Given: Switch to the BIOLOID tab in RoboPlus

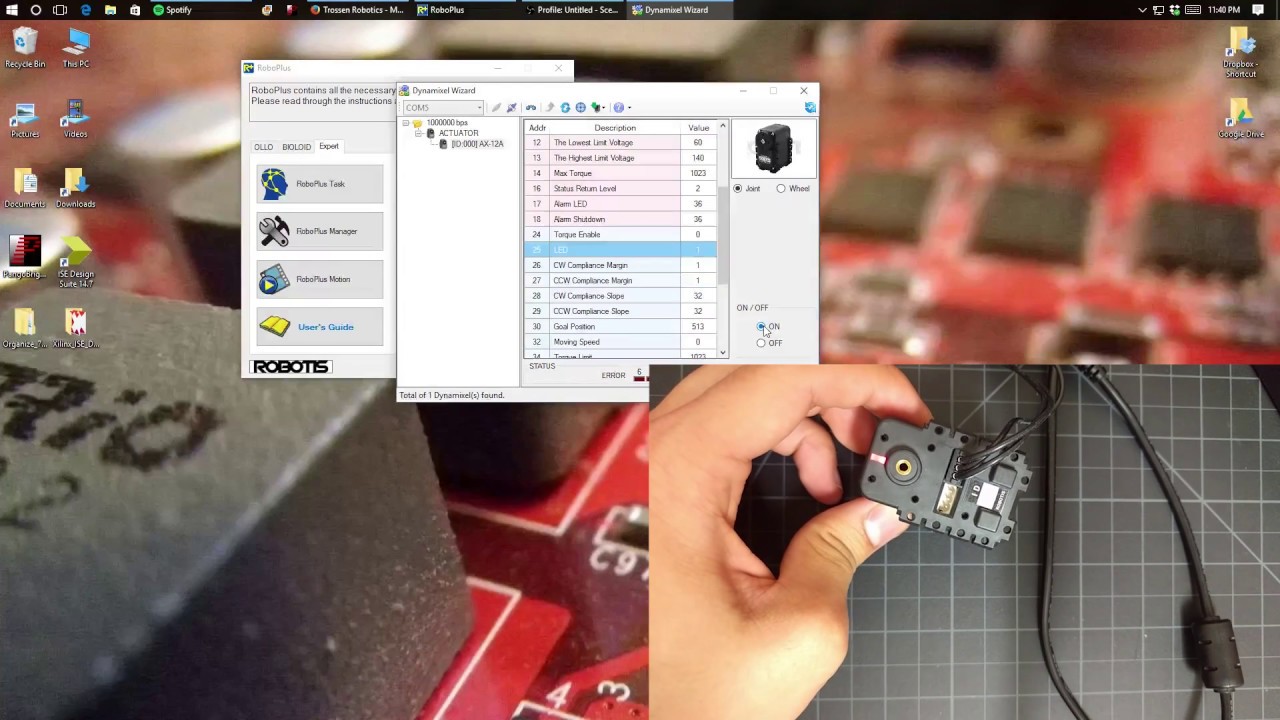Looking at the screenshot, I should click(x=296, y=147).
